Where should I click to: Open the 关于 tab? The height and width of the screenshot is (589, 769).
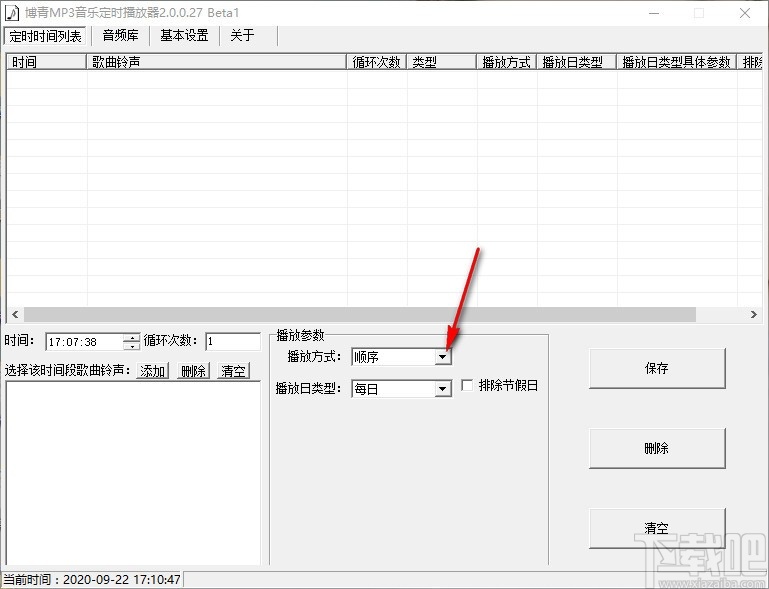pyautogui.click(x=242, y=35)
